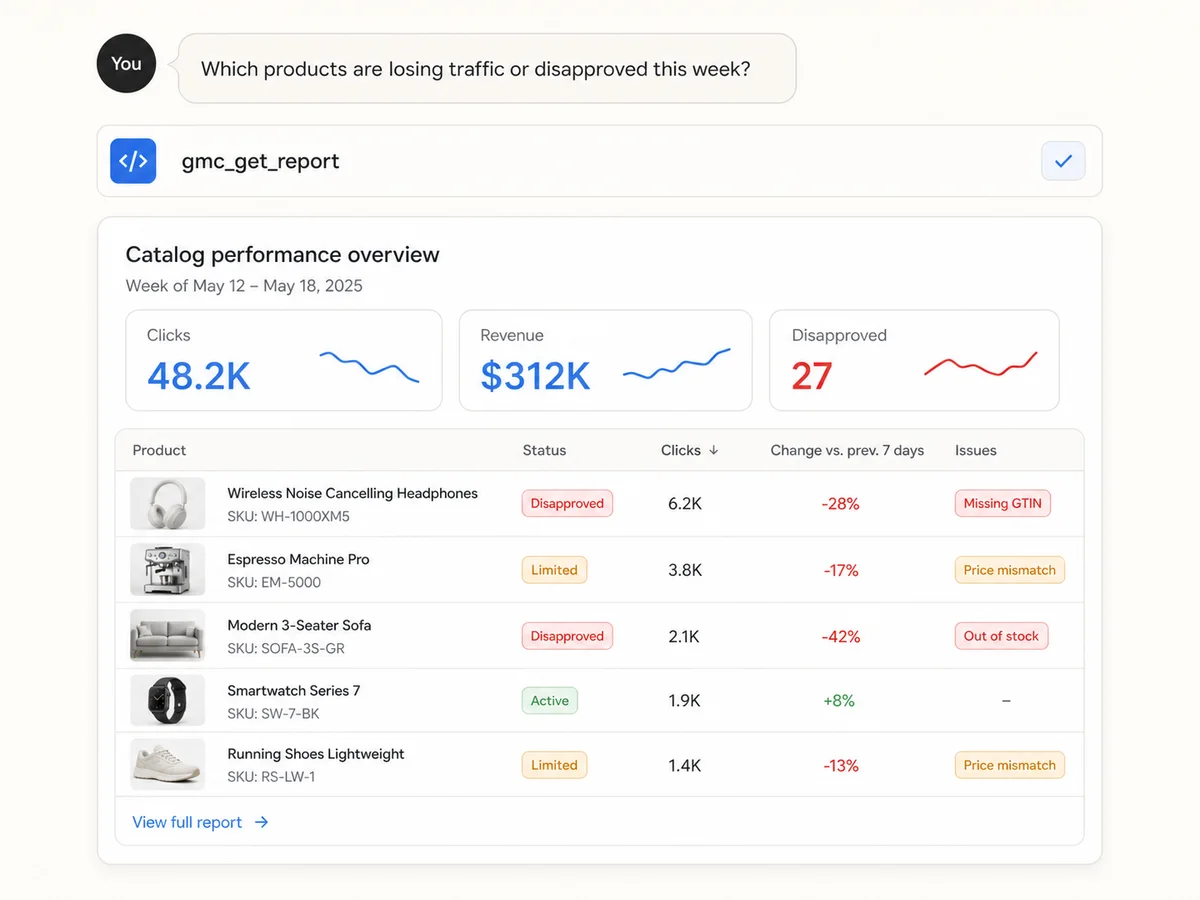Click the Product column header

pyautogui.click(x=159, y=451)
